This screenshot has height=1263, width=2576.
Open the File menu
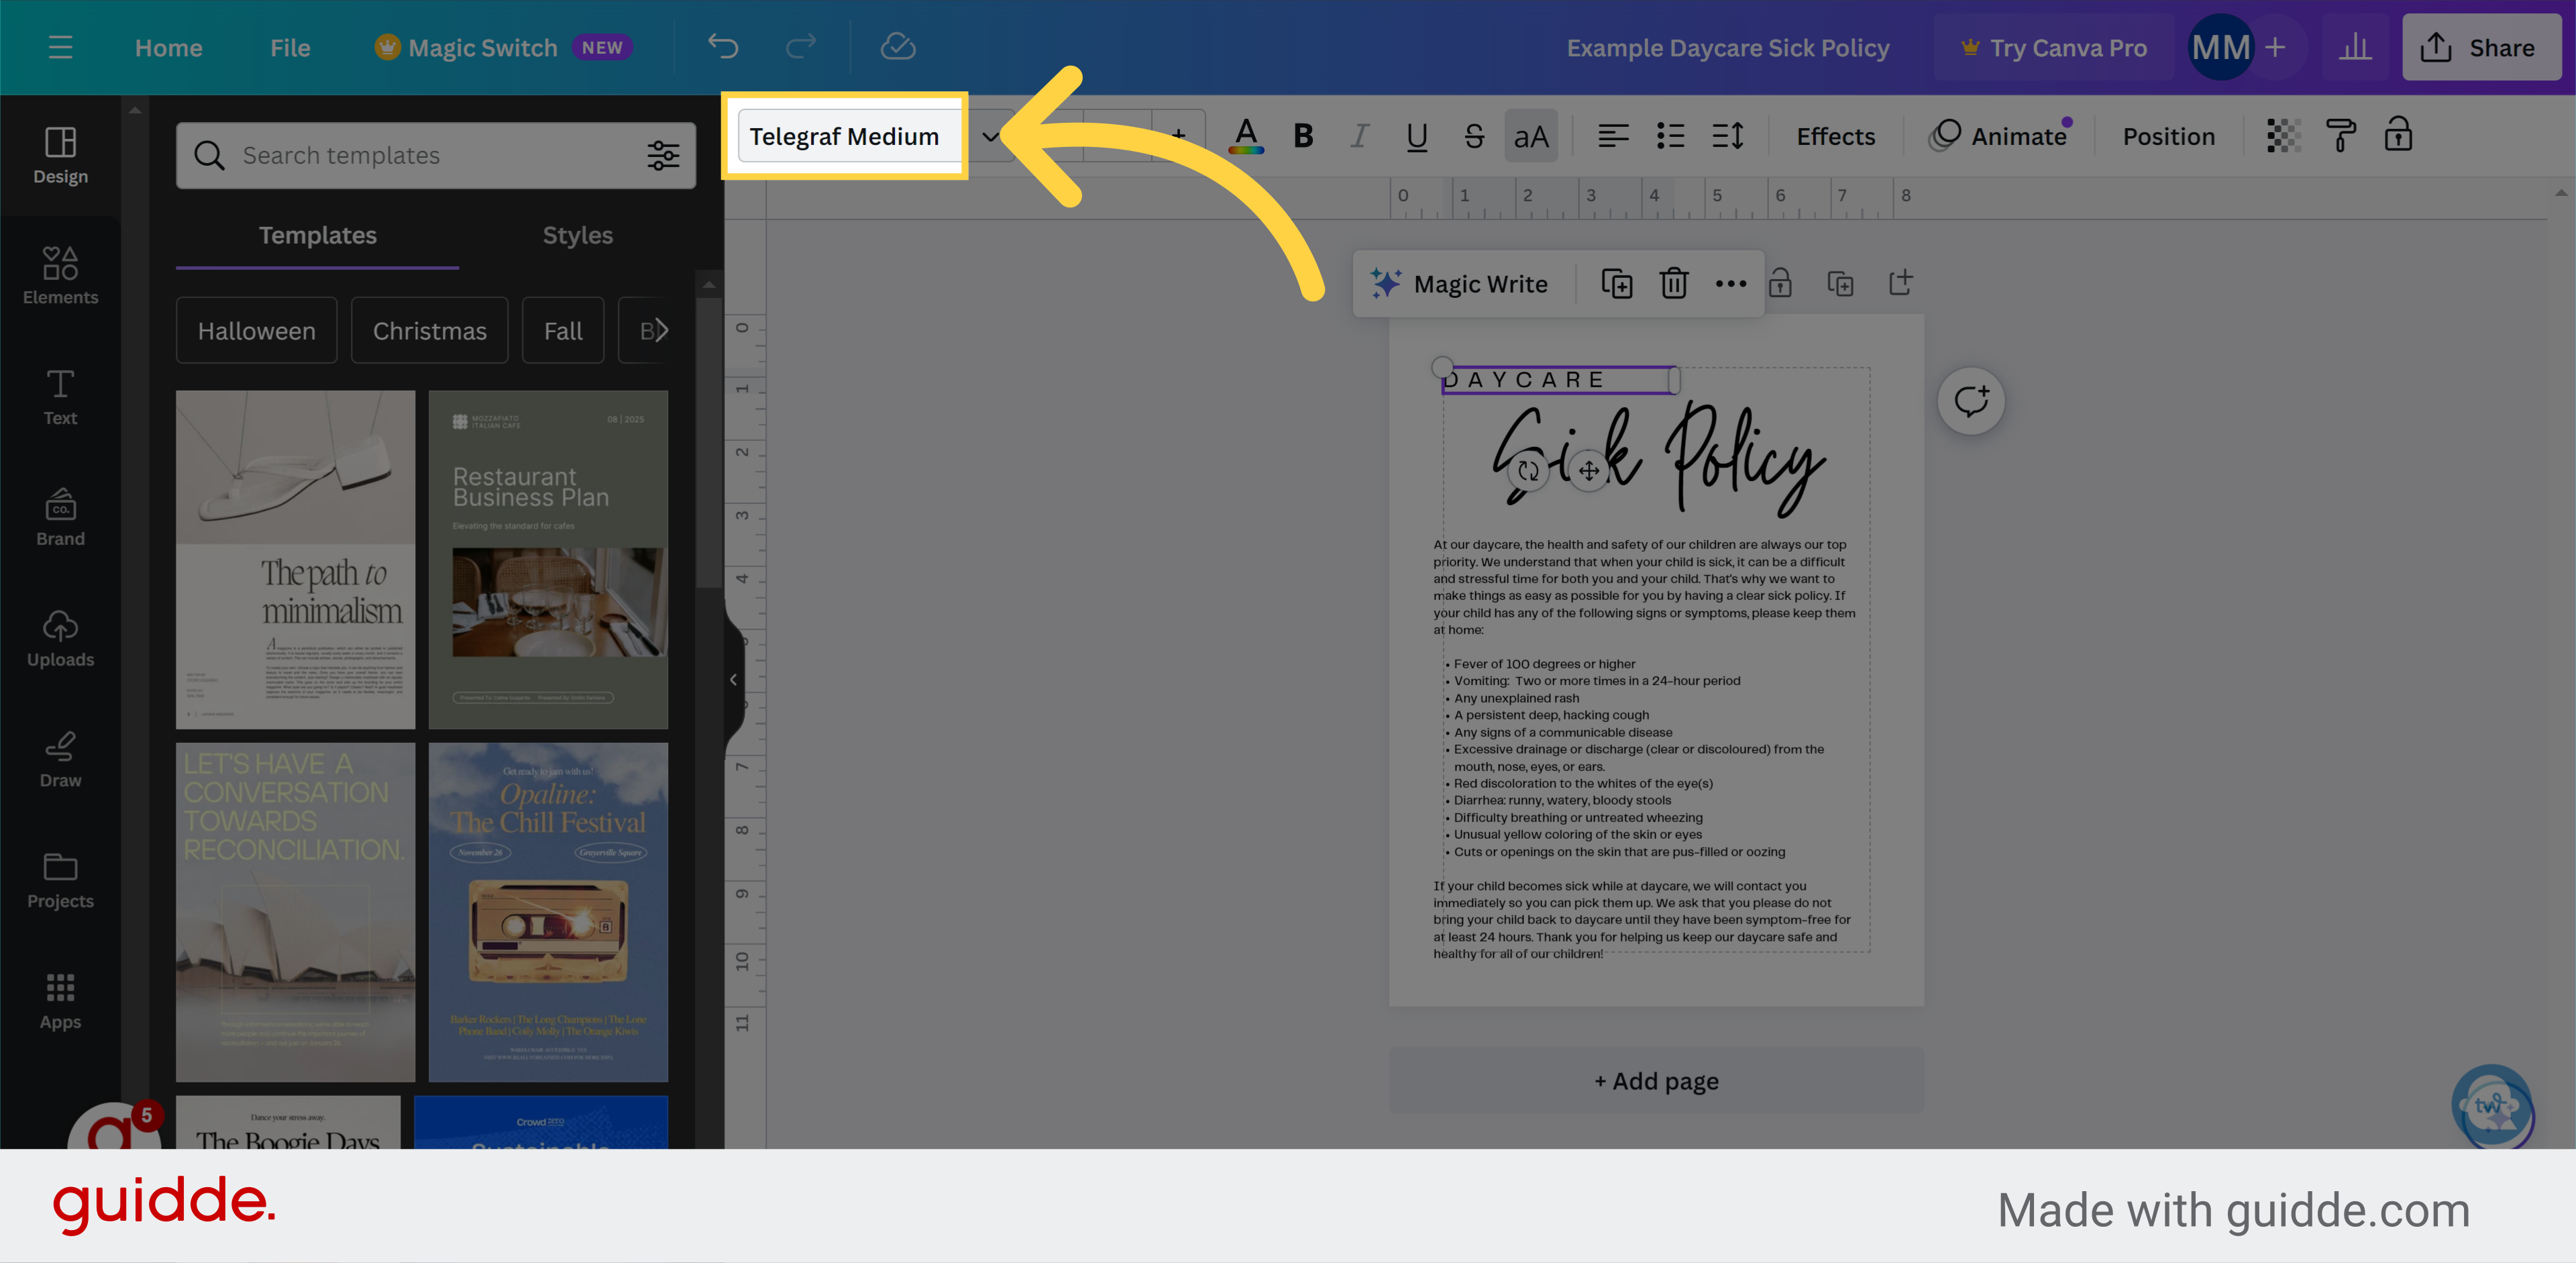click(290, 47)
